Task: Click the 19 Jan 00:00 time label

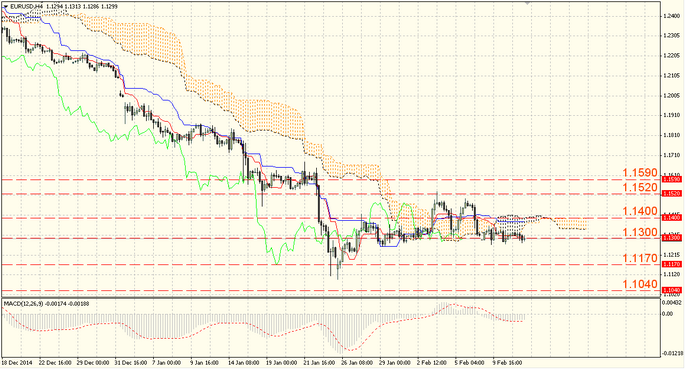Action: point(282,363)
